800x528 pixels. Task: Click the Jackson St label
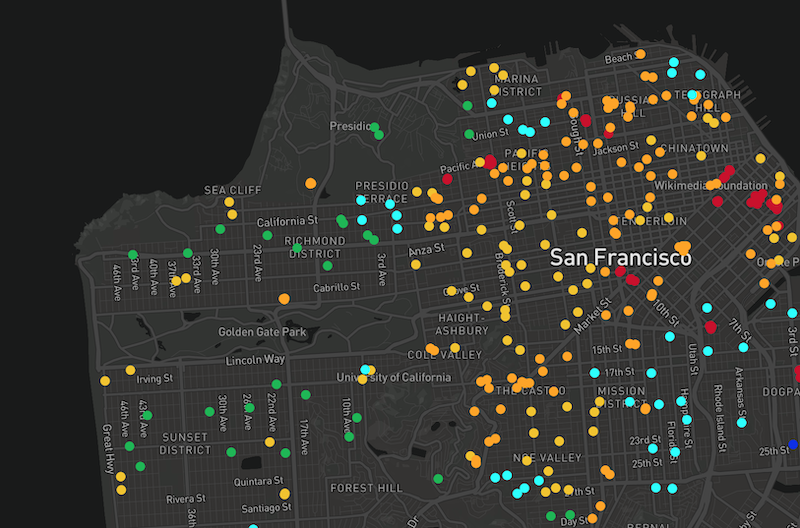click(616, 148)
